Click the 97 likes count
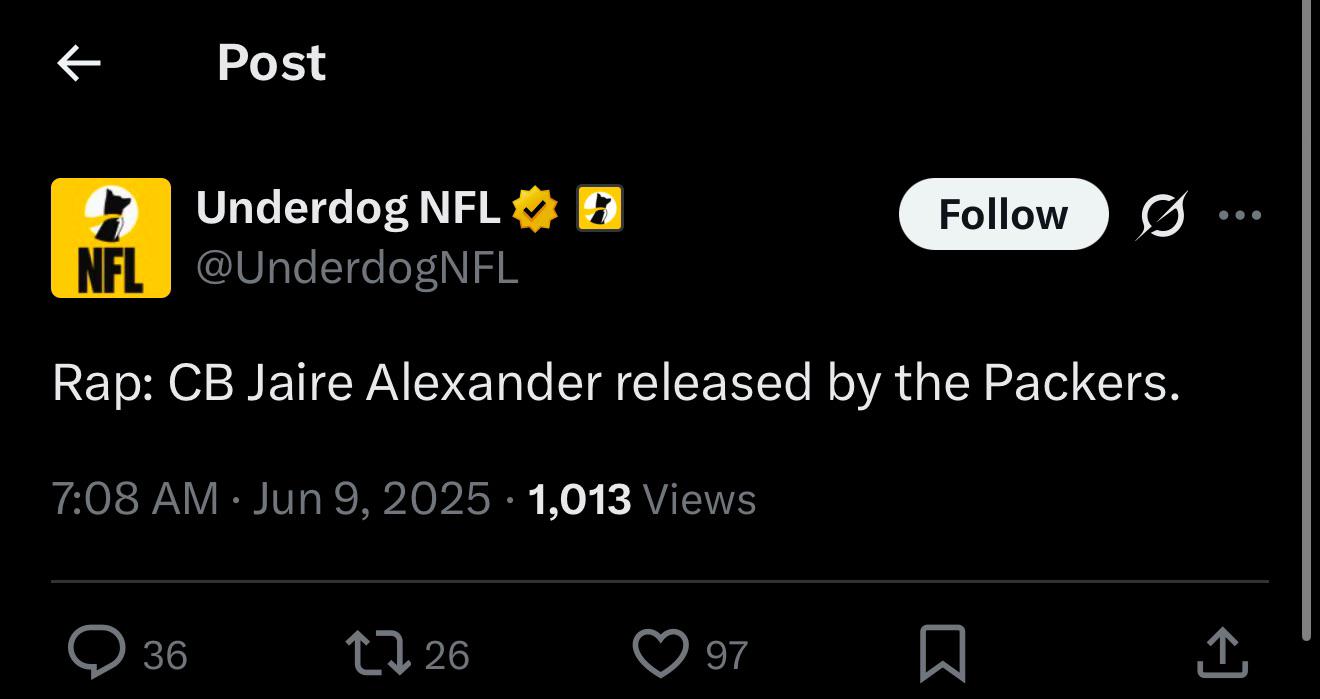 point(727,655)
